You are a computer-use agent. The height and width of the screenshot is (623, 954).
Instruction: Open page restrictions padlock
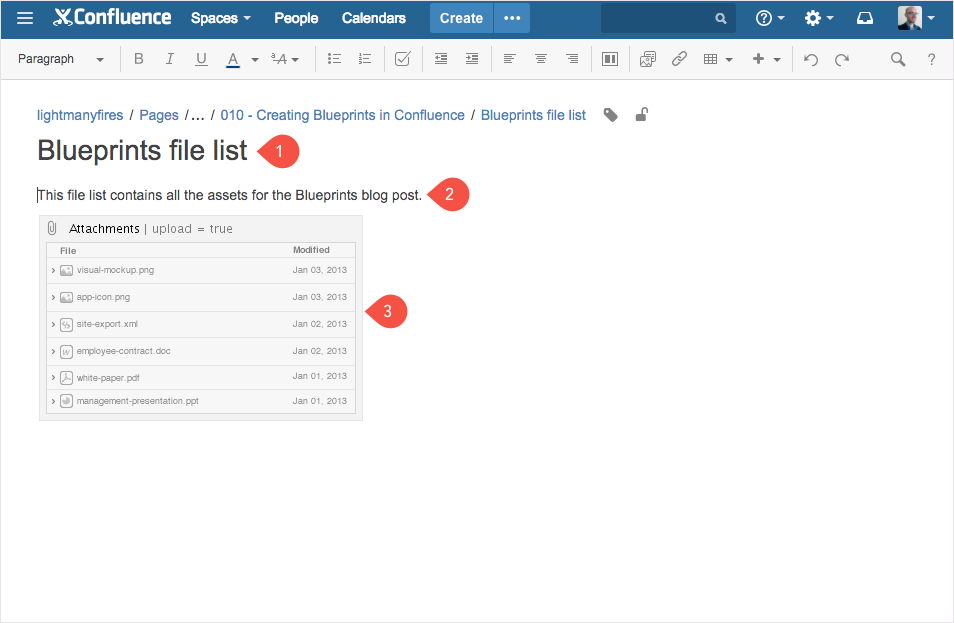pos(642,114)
